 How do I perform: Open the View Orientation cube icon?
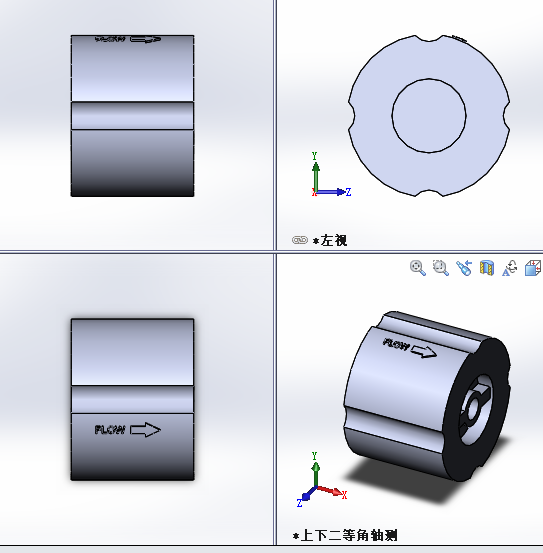pos(533,268)
